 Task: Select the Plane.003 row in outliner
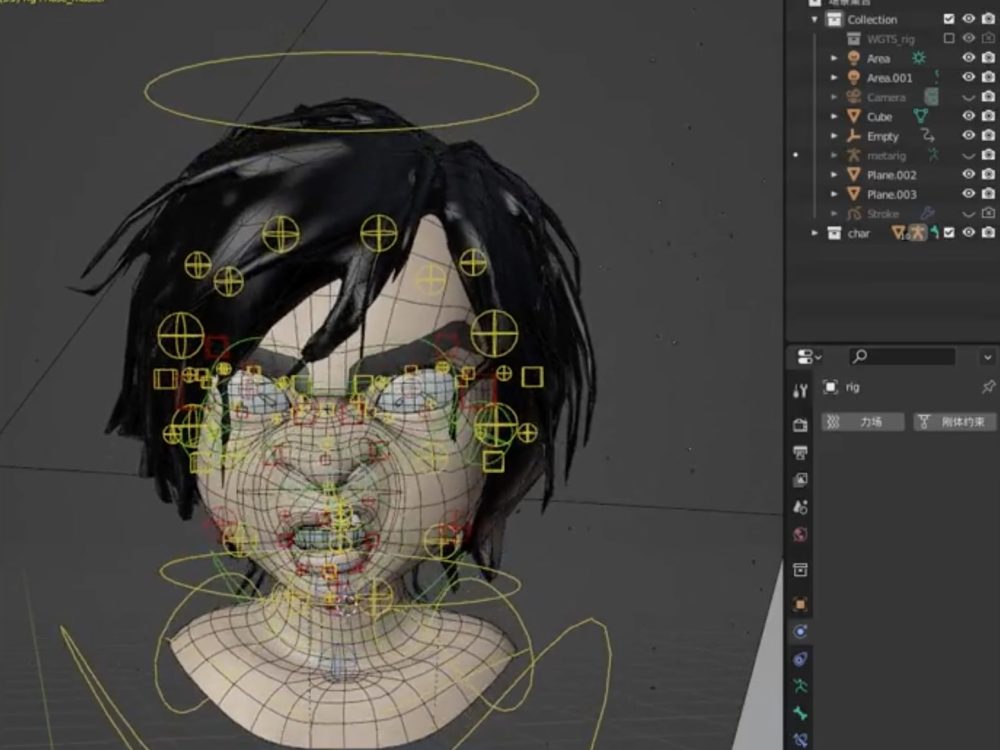click(x=891, y=194)
